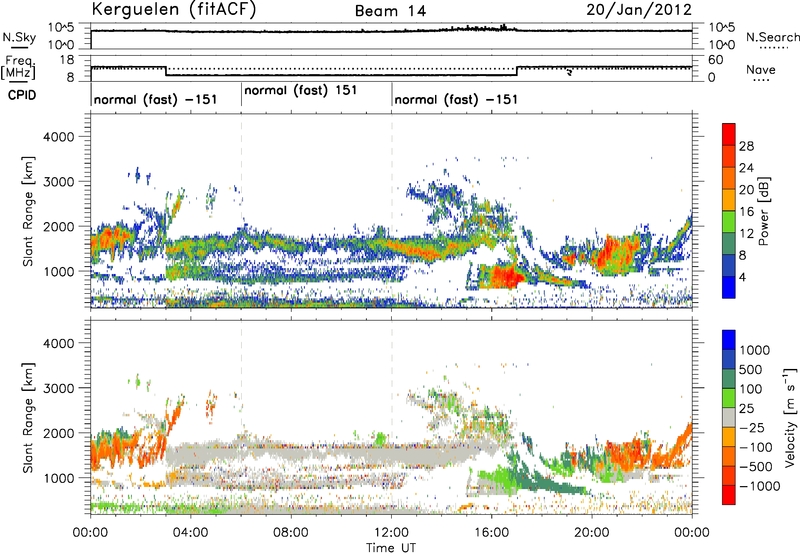The height and width of the screenshot is (554, 800).
Task: Click the light green 12–16 dB power swatch
Action: 729,221
